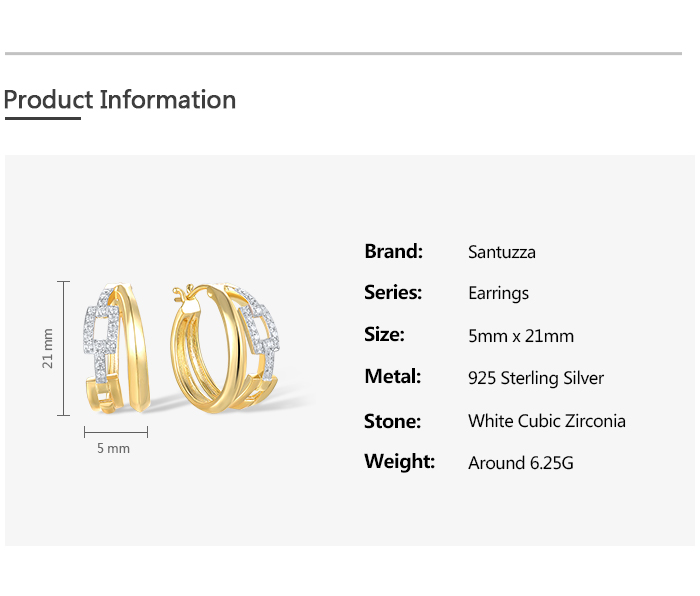Image resolution: width=700 pixels, height=596 pixels.
Task: Click the 5 mm width label
Action: click(113, 449)
